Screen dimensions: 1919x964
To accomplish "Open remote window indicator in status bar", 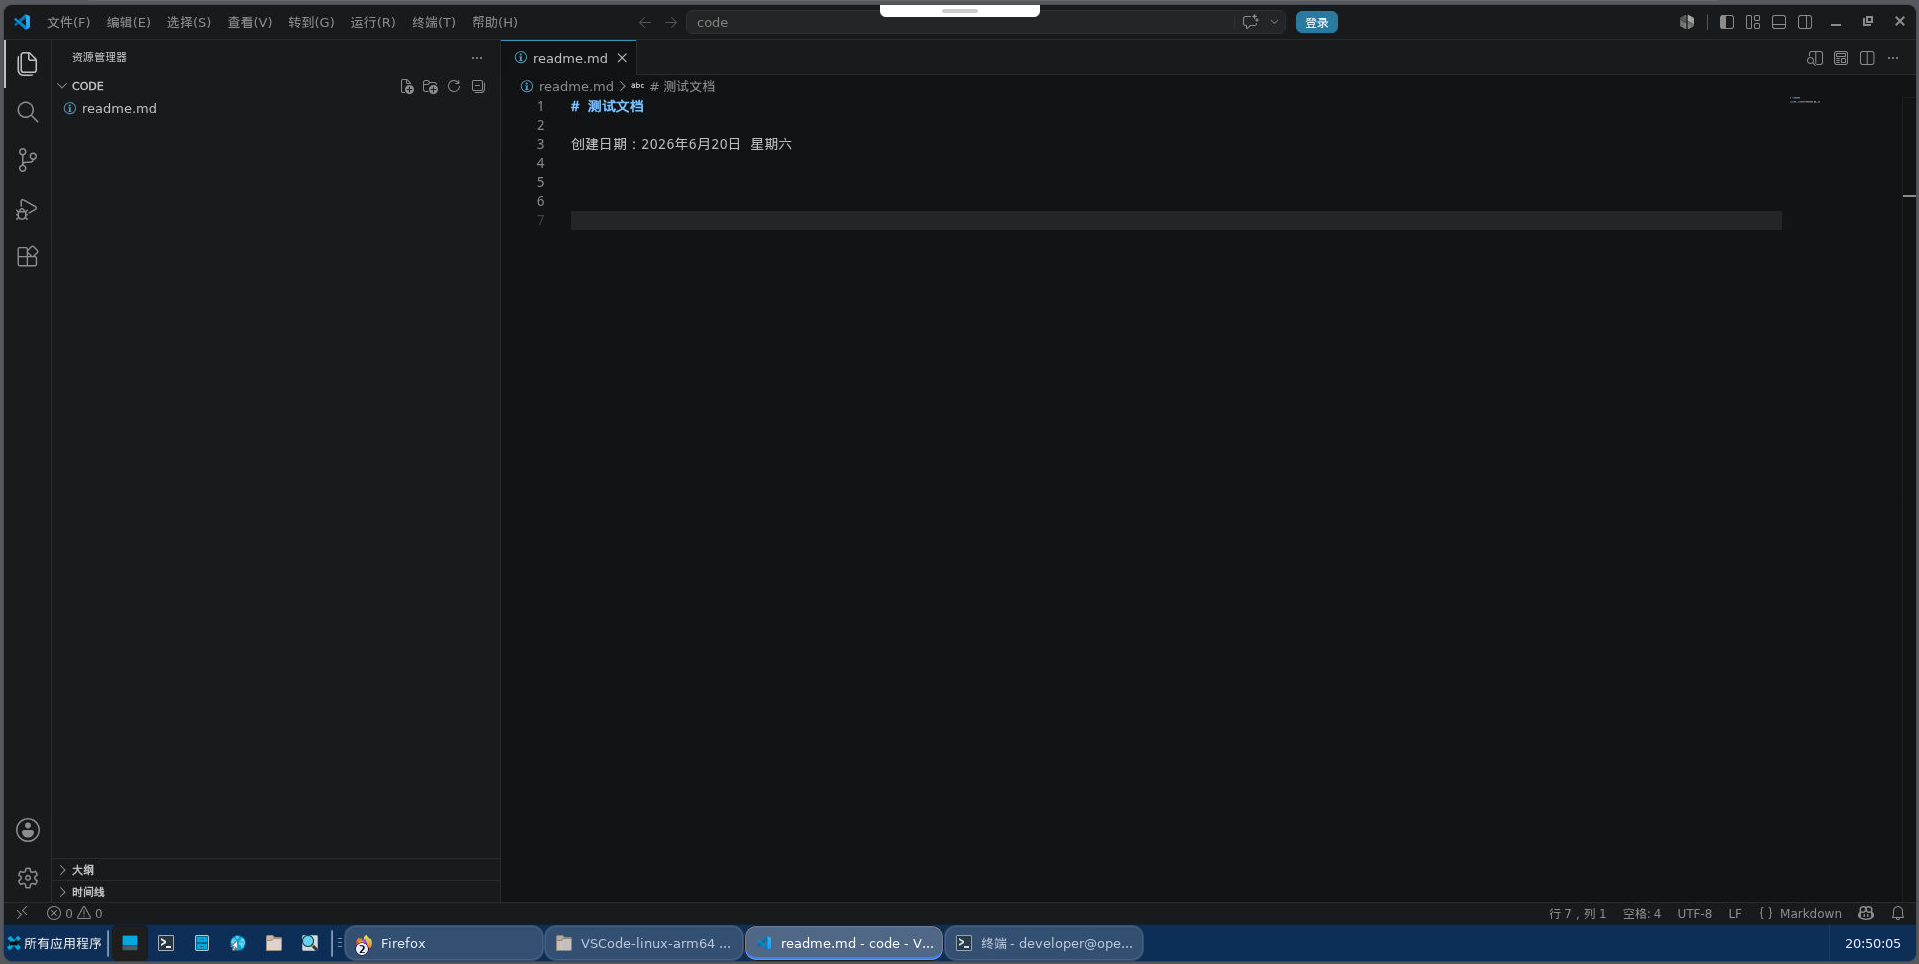I will 21,913.
